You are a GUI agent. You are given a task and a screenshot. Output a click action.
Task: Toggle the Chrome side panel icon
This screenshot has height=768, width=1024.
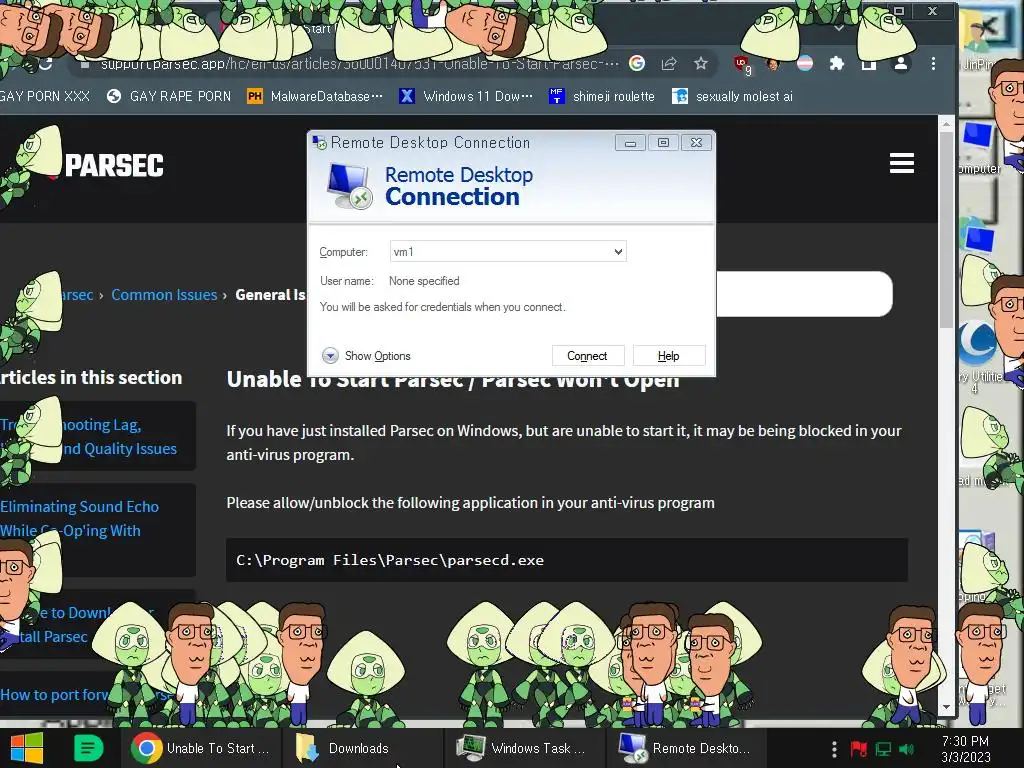pyautogui.click(x=869, y=63)
